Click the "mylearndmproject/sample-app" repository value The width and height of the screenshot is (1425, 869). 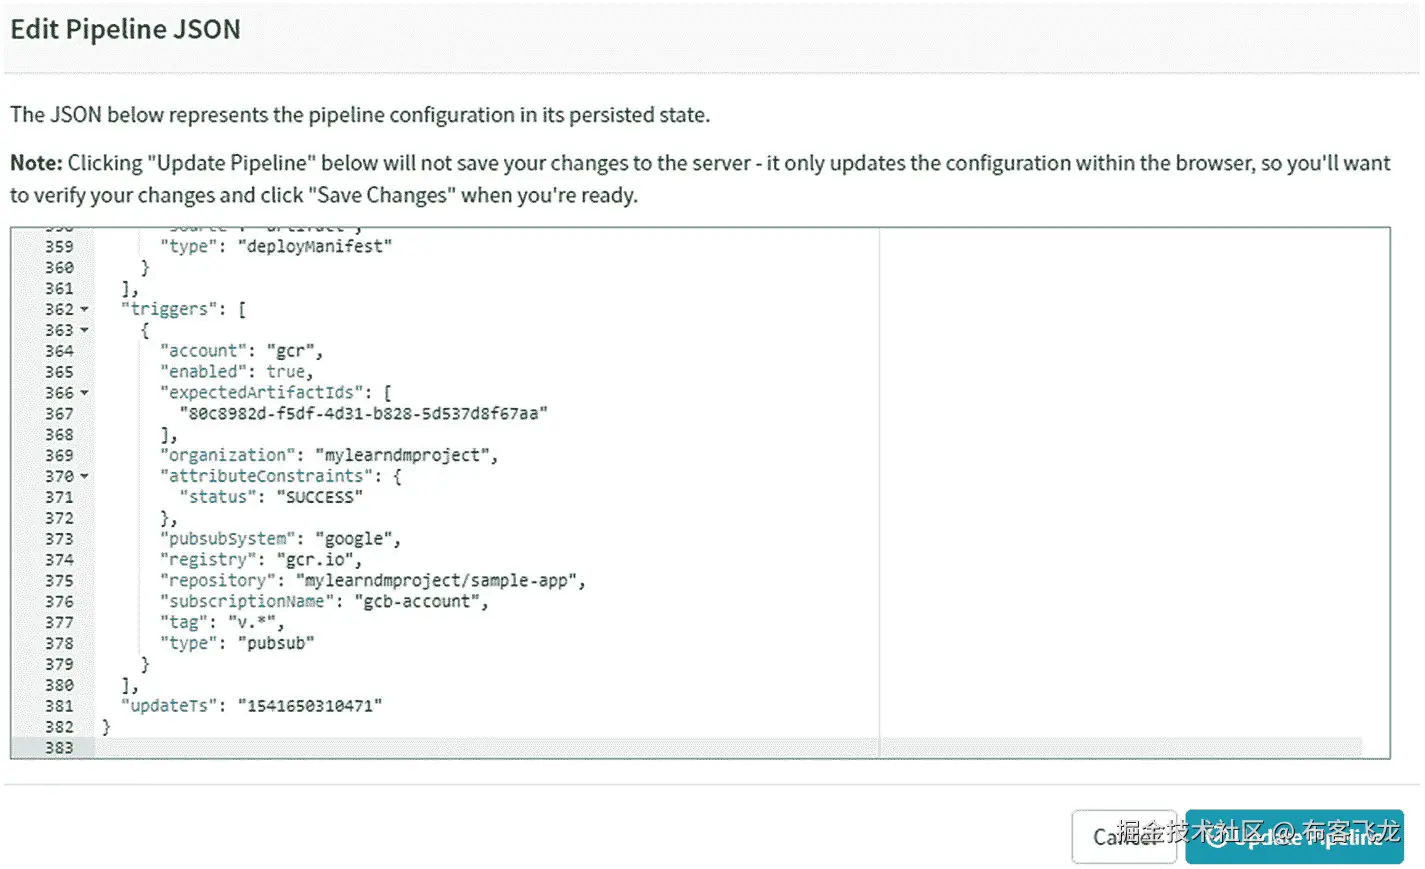pyautogui.click(x=440, y=581)
